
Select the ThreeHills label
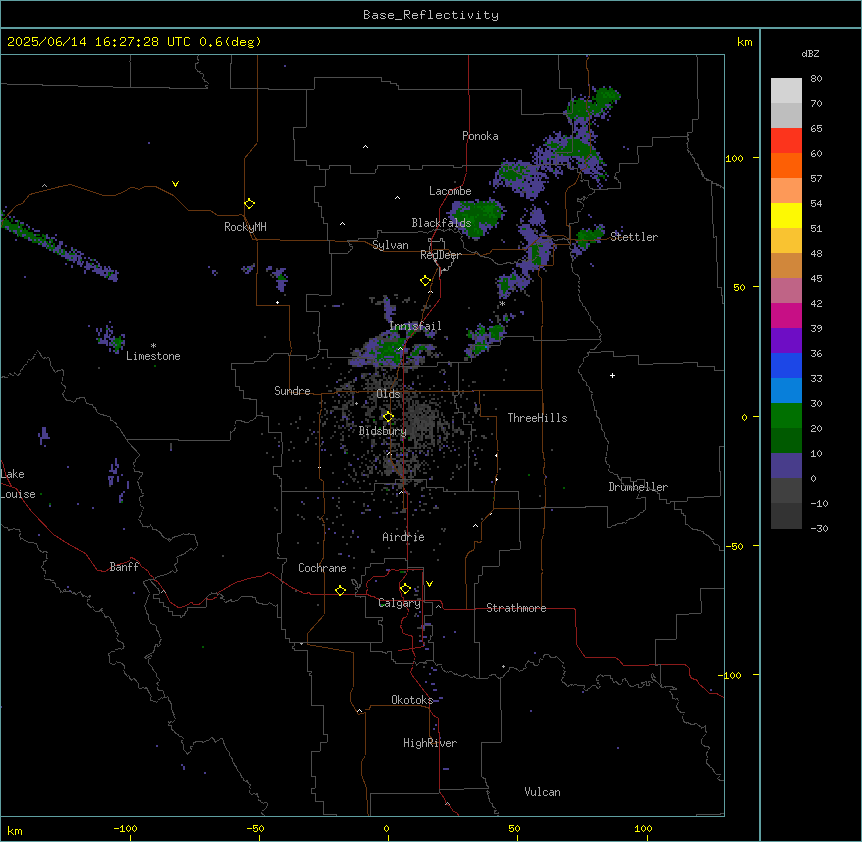point(538,418)
